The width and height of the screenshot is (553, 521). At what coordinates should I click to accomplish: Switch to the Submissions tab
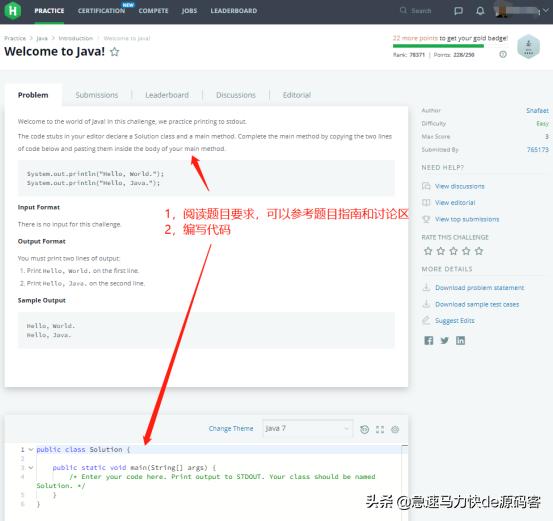[97, 95]
